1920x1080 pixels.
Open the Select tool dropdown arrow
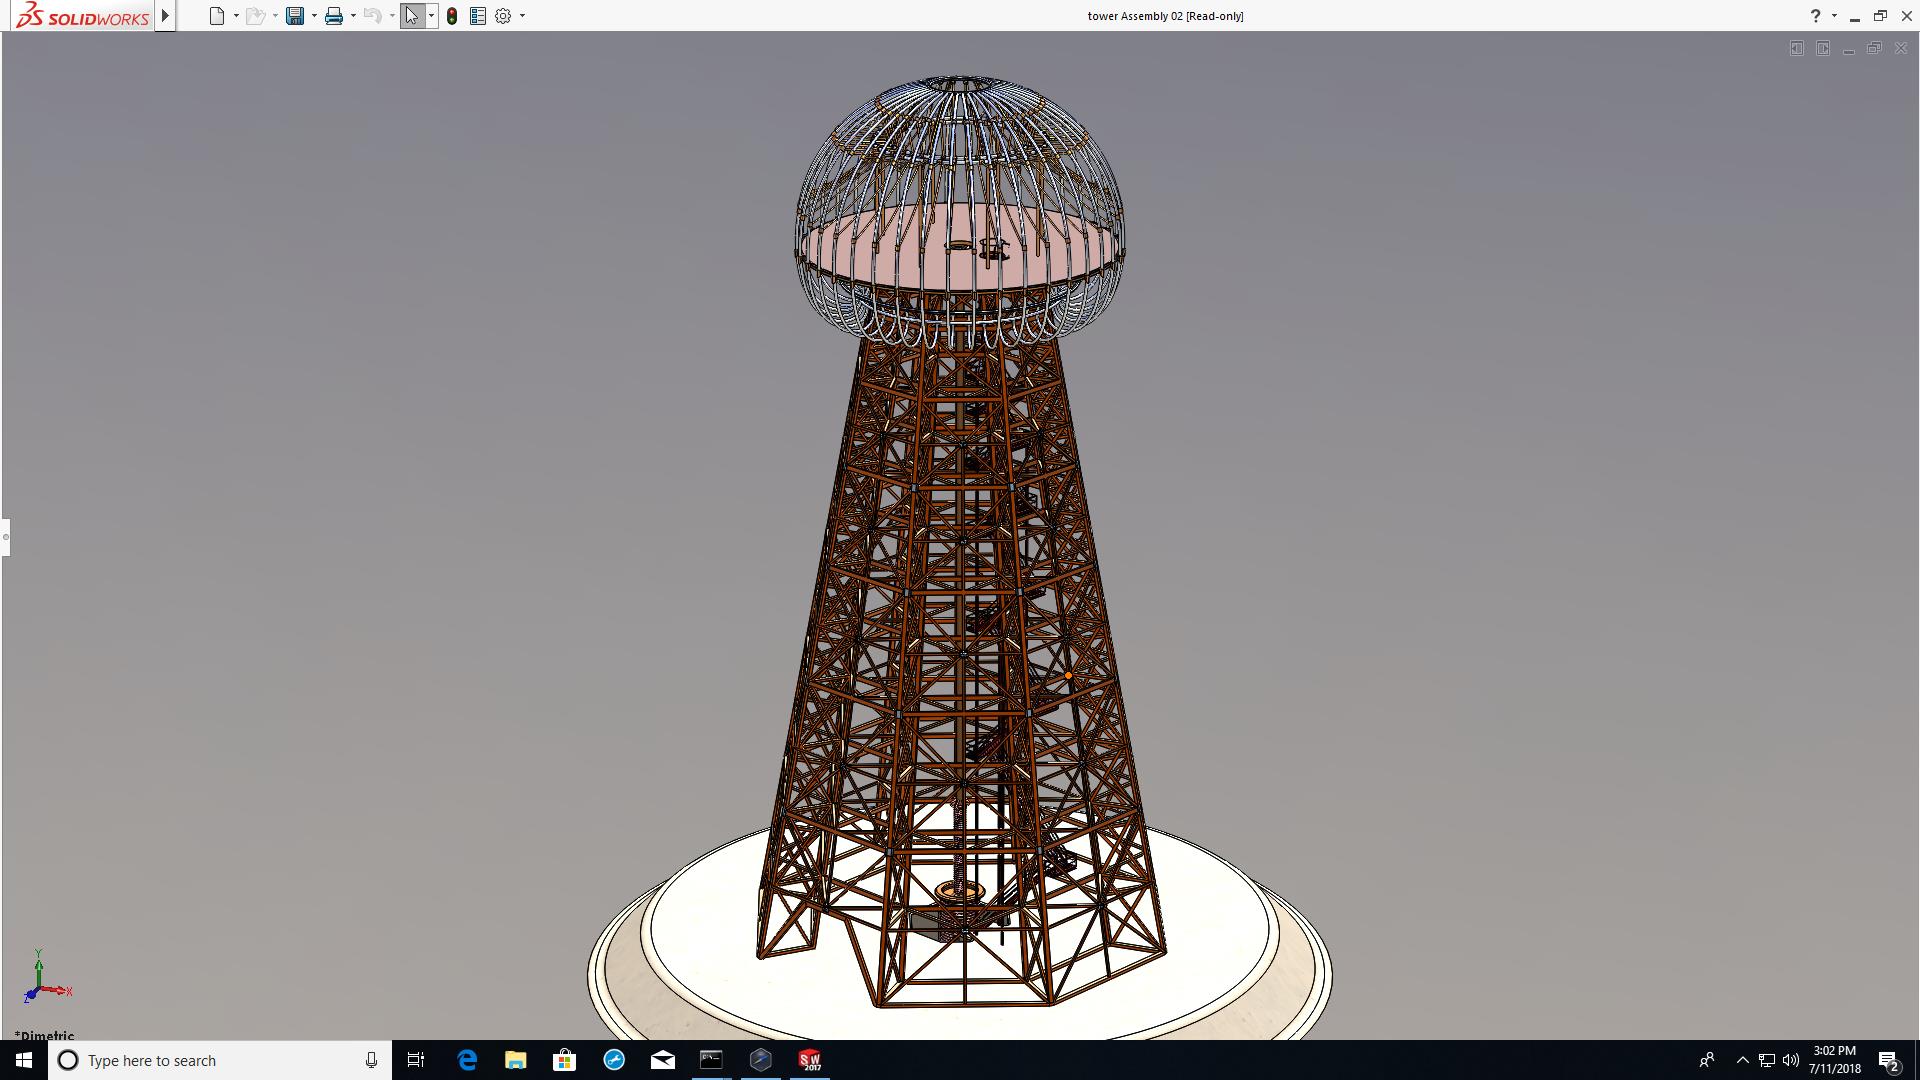(432, 16)
